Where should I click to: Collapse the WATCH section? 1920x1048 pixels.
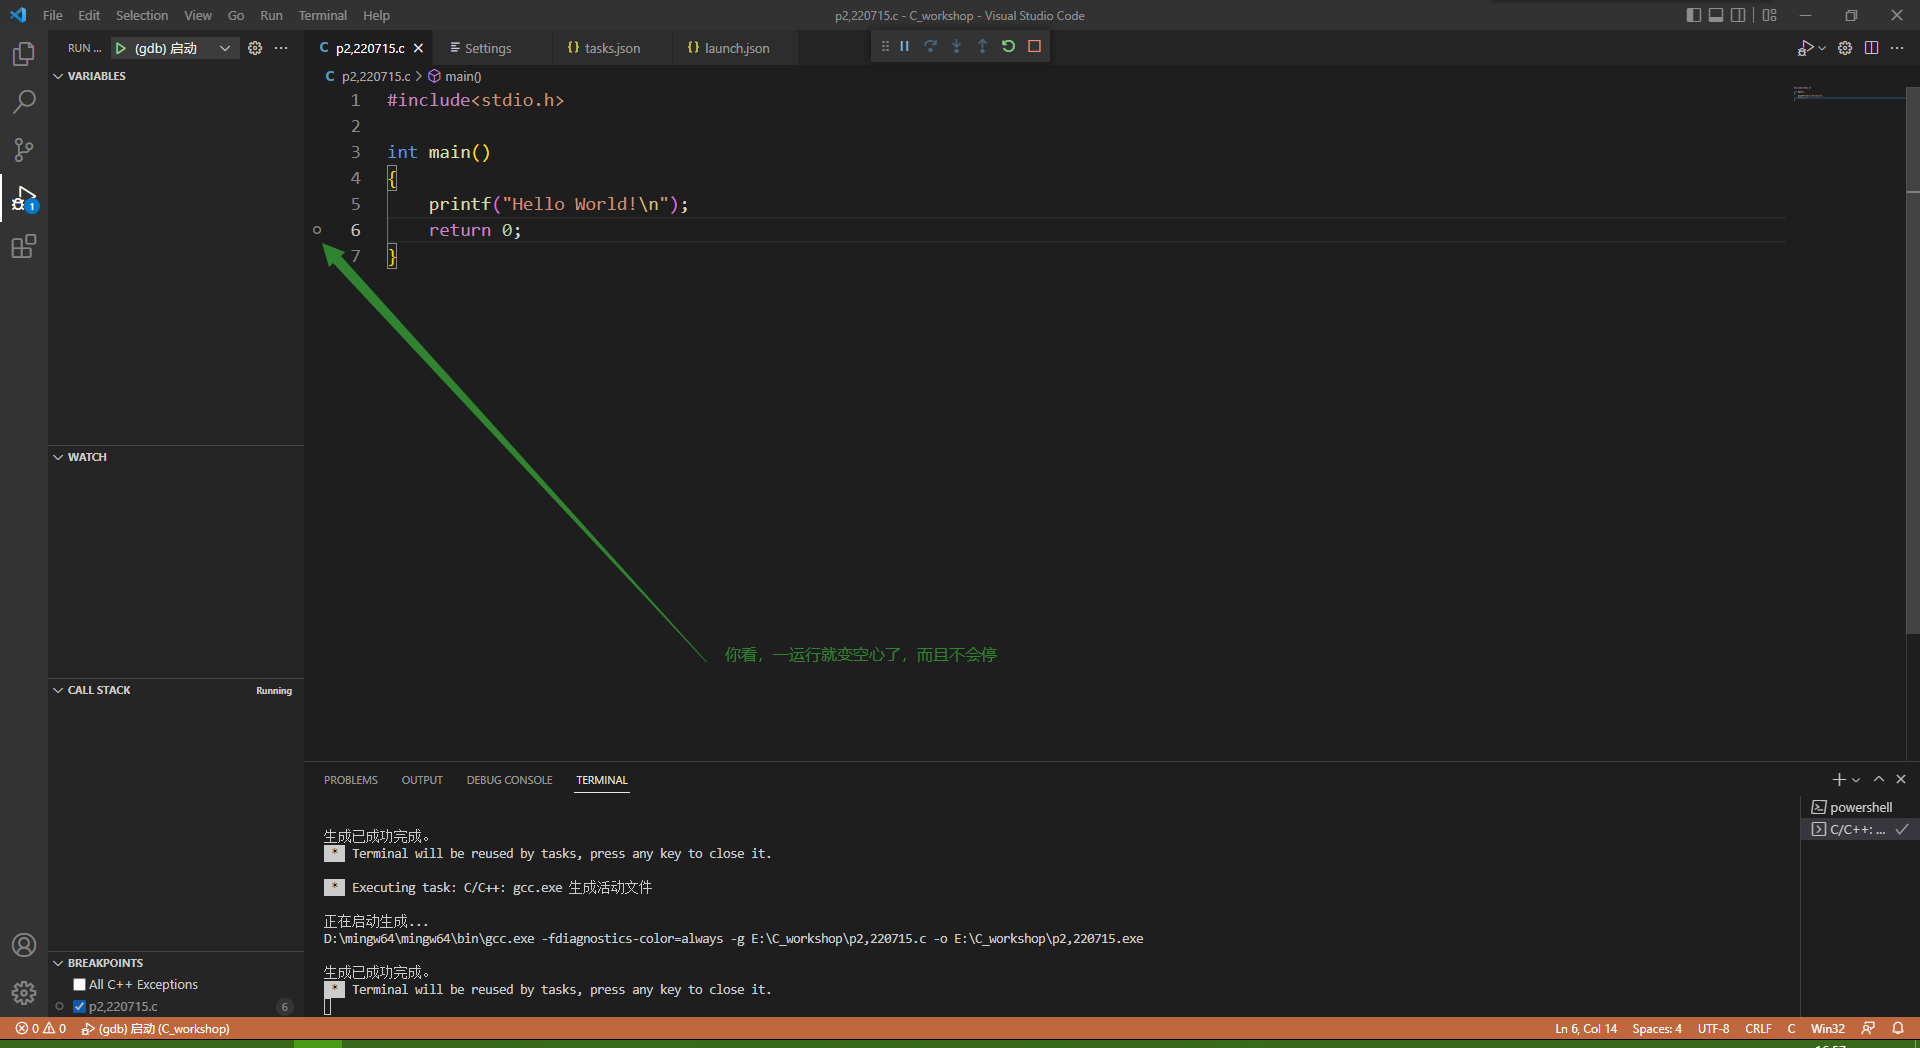[x=87, y=457]
